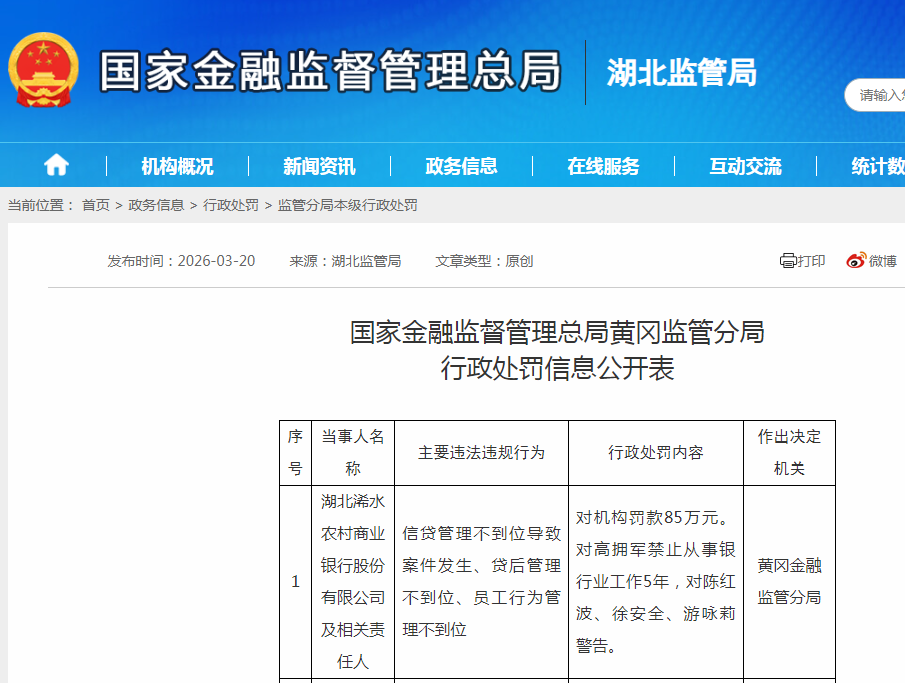Open the 新闻资讯 menu
This screenshot has height=683, width=905.
[x=318, y=165]
